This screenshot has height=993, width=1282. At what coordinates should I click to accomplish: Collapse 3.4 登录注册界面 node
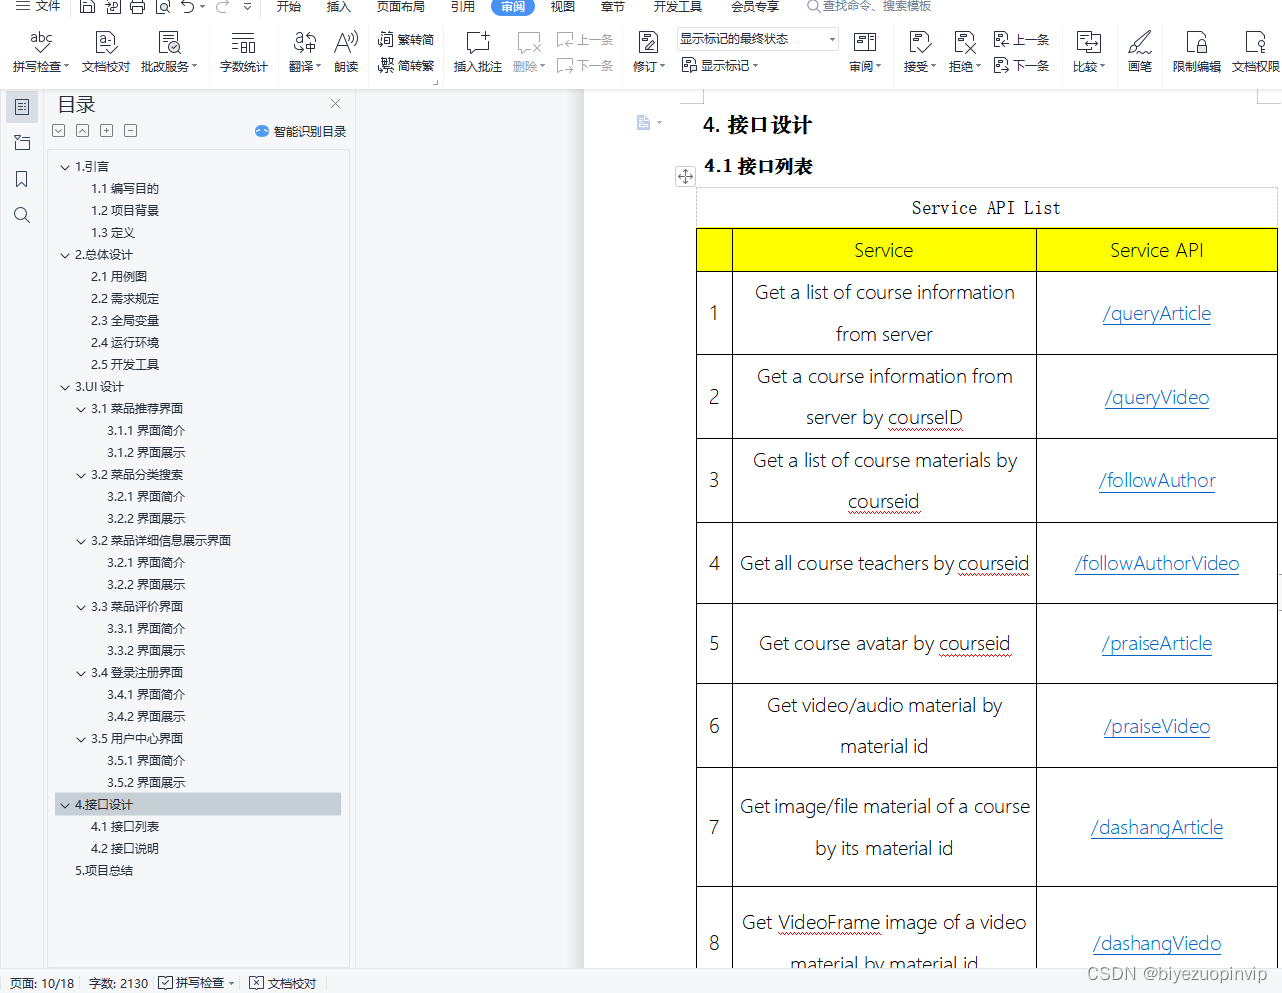(x=81, y=673)
